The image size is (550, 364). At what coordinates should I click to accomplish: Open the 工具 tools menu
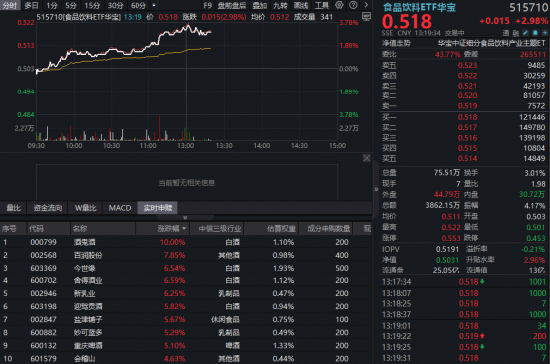pos(322,5)
